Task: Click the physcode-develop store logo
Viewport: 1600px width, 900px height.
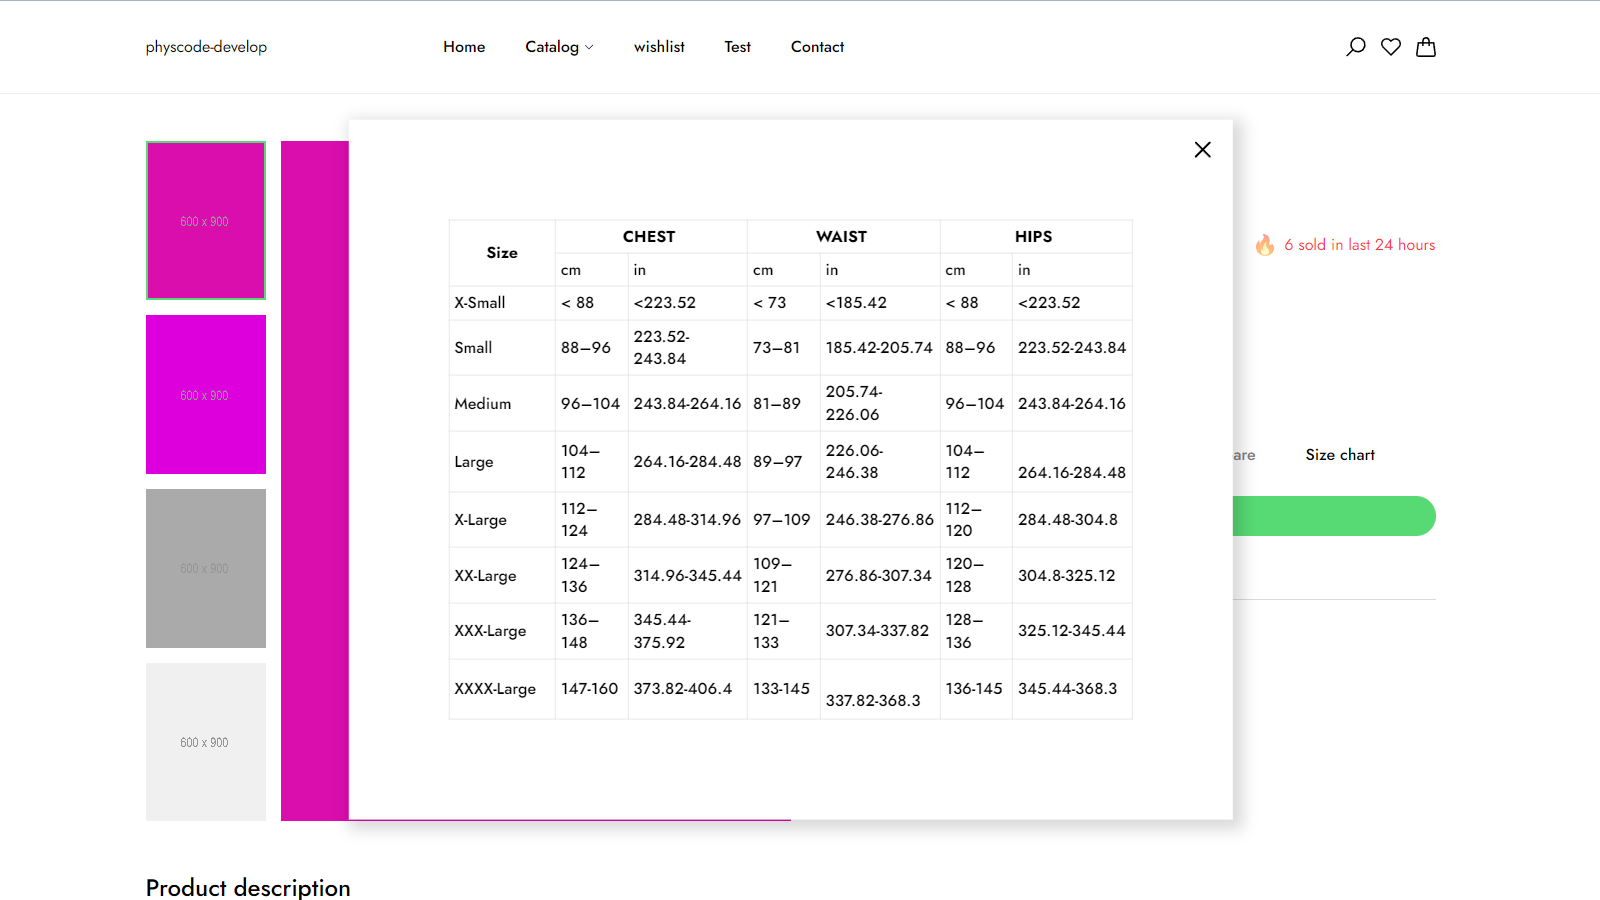Action: coord(205,46)
